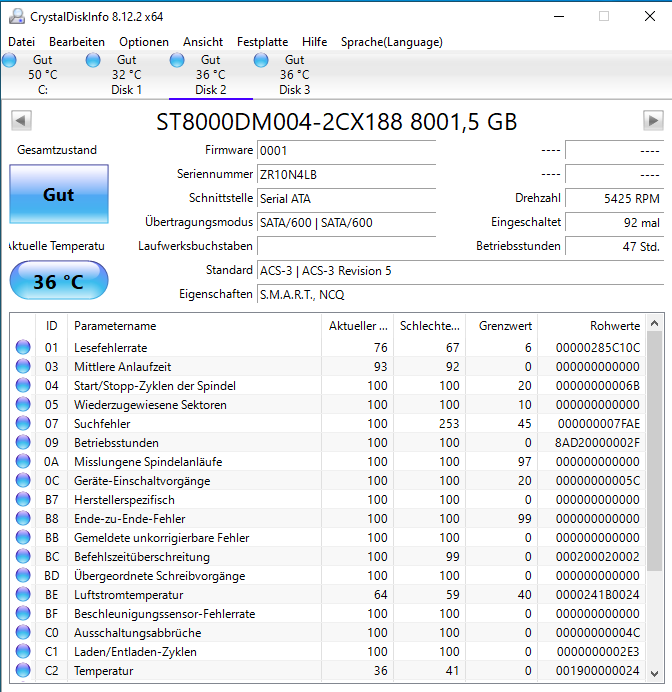This screenshot has height=692, width=672.
Task: Switch to the Disk 1 tab label
Action: [126, 90]
